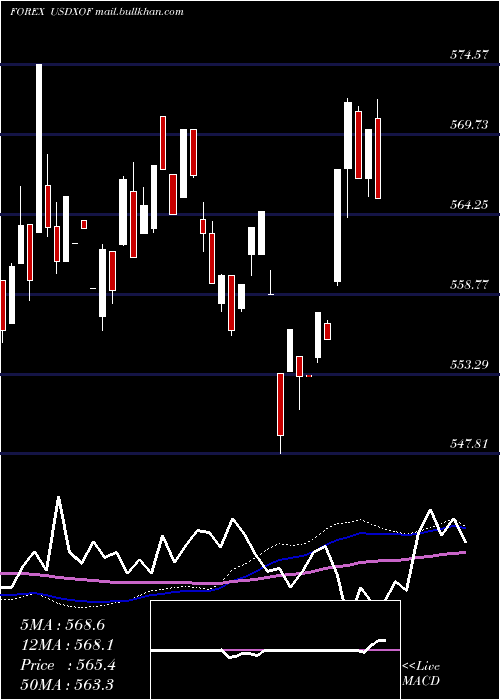Click the 5MA : 568.6 value
This screenshot has width=500, height=700.
(62, 625)
